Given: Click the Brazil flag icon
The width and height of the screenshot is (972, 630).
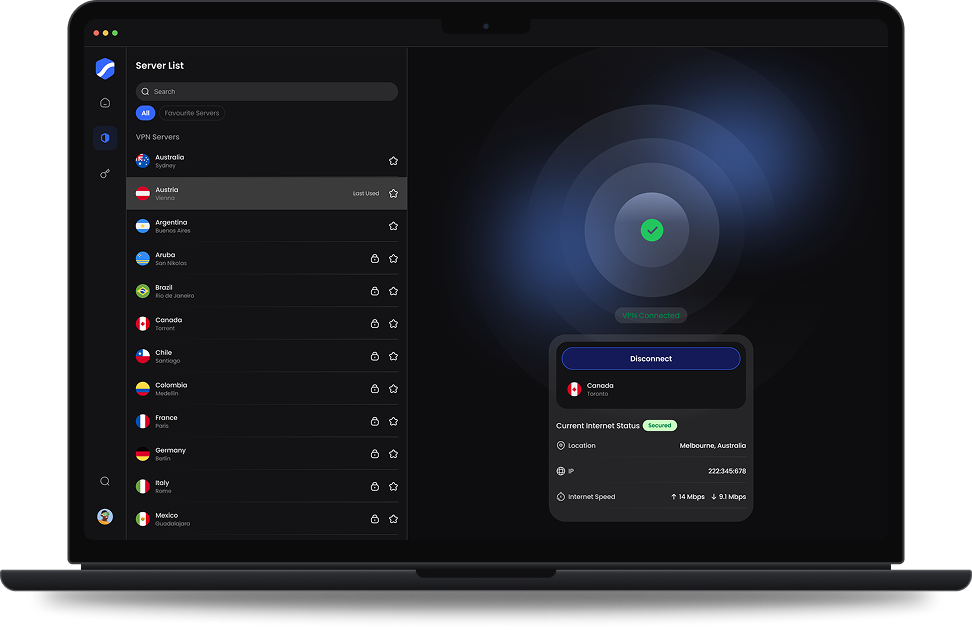Looking at the screenshot, I should pos(143,291).
